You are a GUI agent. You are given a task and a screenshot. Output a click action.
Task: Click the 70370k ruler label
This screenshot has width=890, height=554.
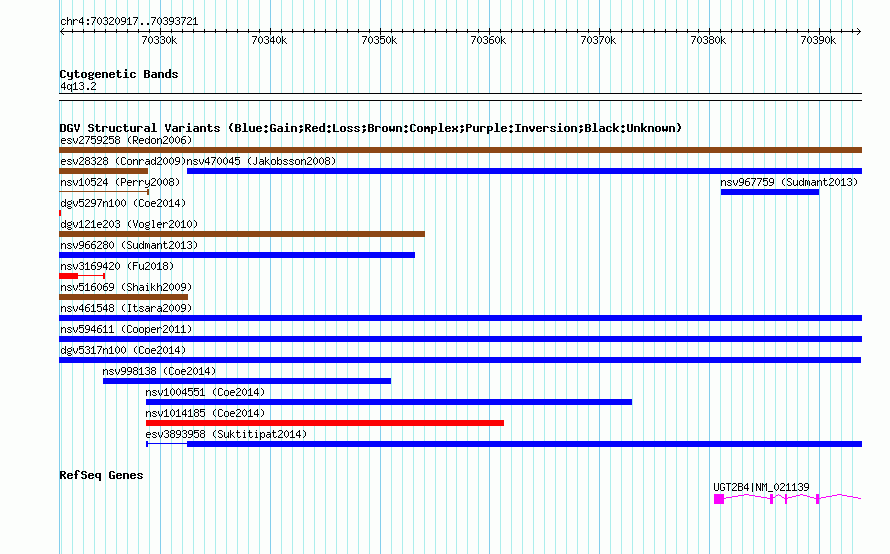[599, 40]
